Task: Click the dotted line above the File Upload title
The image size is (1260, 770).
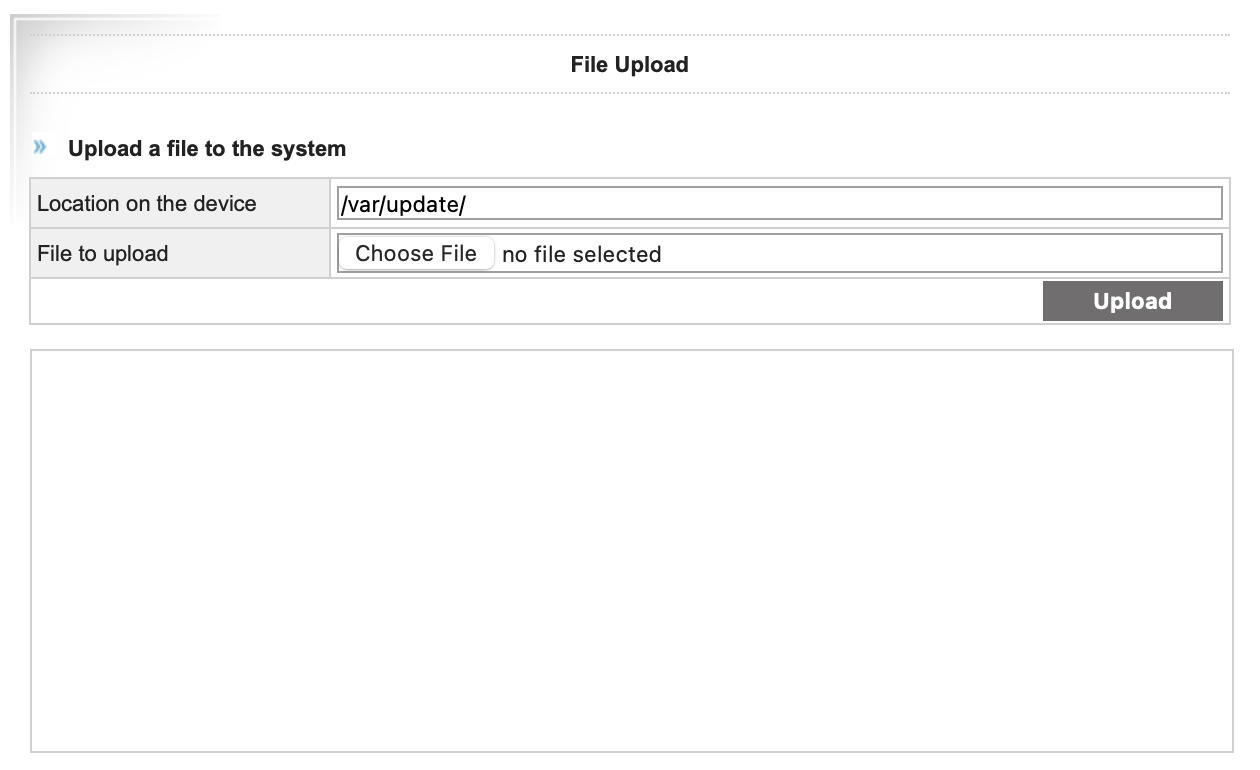Action: click(x=630, y=35)
